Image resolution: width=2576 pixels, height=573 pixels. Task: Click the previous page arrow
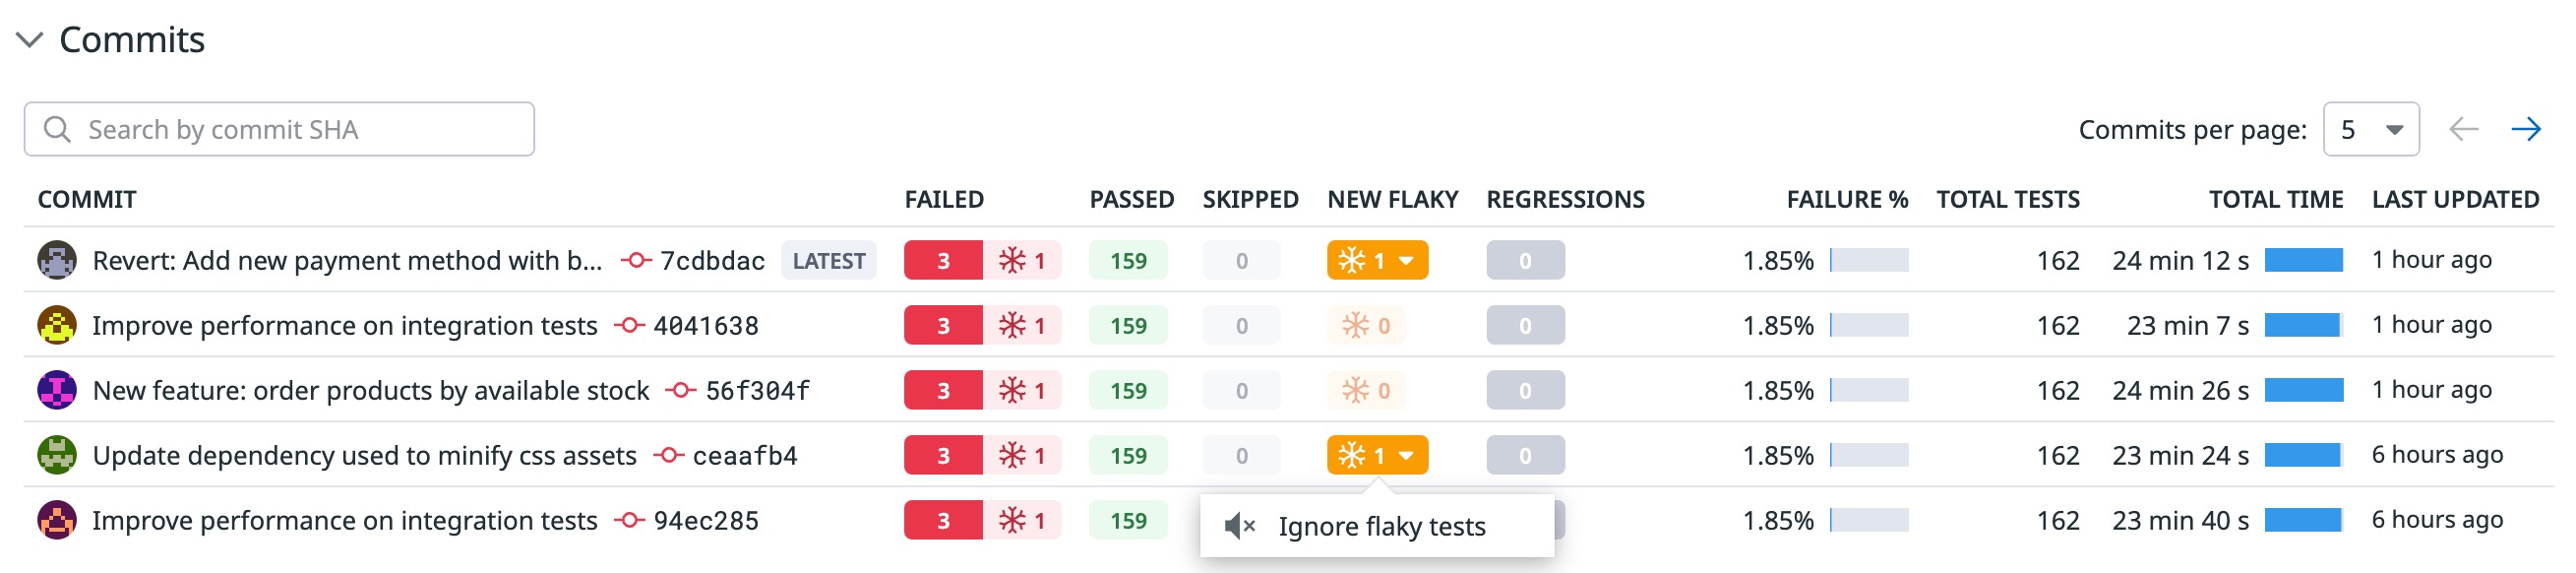(2463, 129)
